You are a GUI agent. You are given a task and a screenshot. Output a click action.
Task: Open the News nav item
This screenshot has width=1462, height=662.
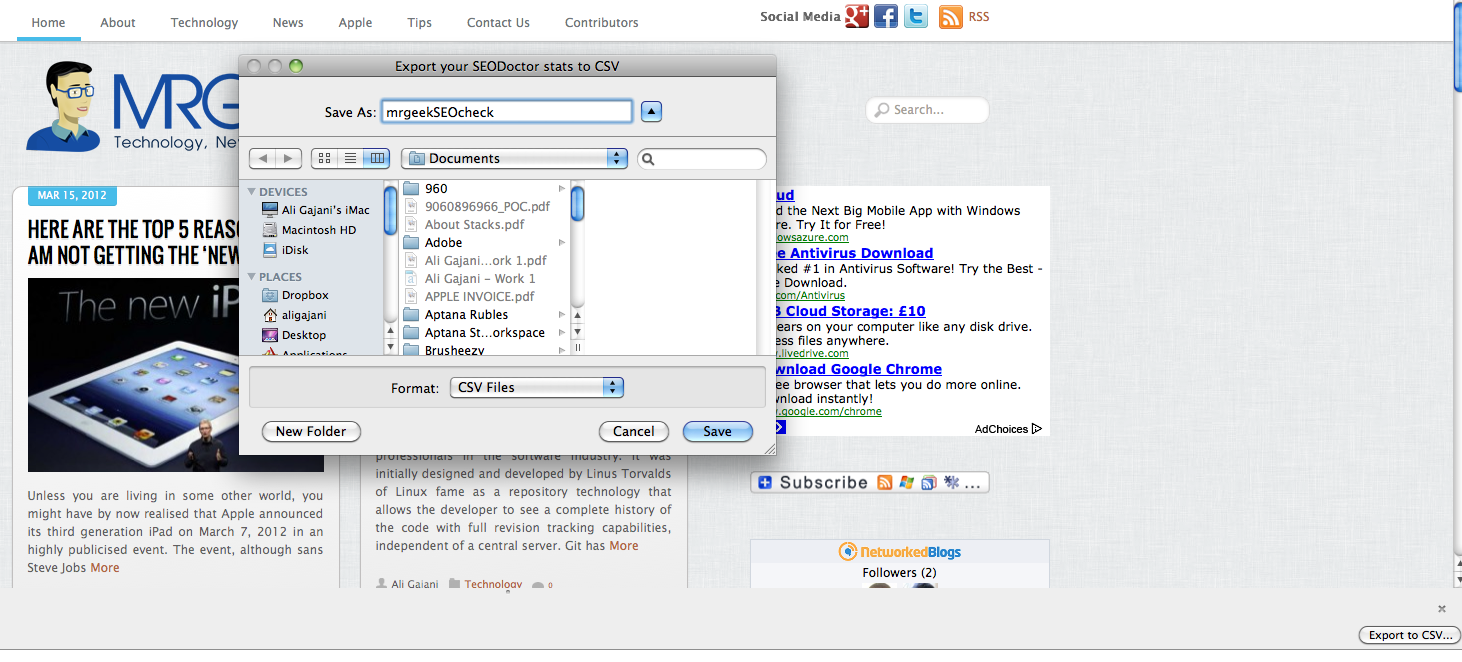[x=288, y=22]
